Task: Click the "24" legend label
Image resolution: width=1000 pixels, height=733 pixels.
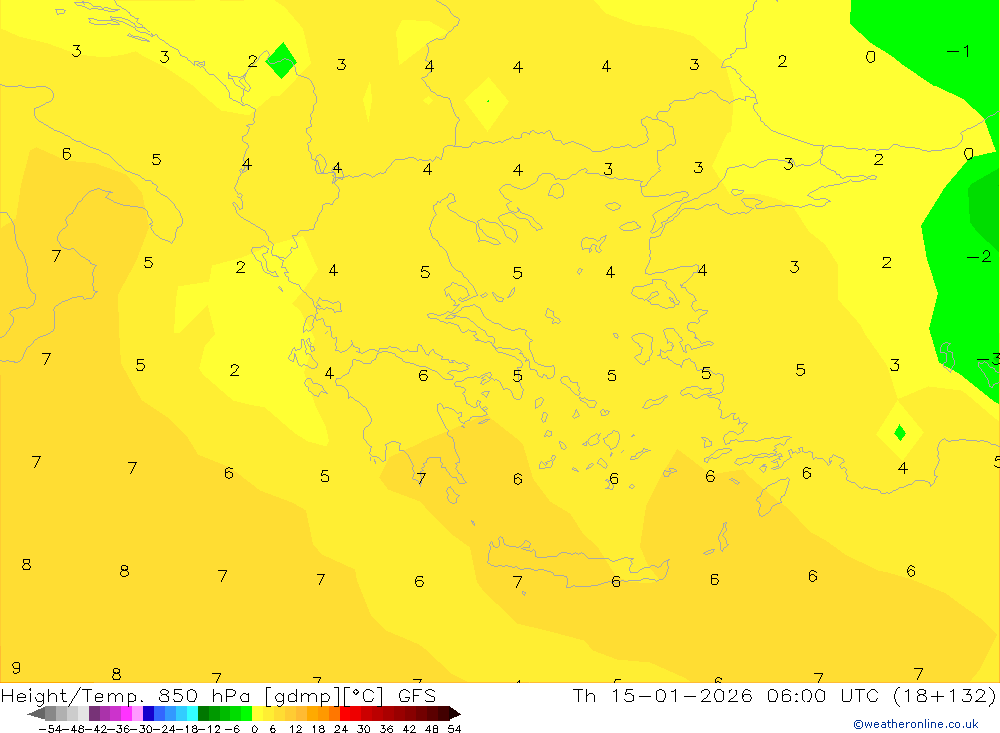Action: pyautogui.click(x=341, y=729)
